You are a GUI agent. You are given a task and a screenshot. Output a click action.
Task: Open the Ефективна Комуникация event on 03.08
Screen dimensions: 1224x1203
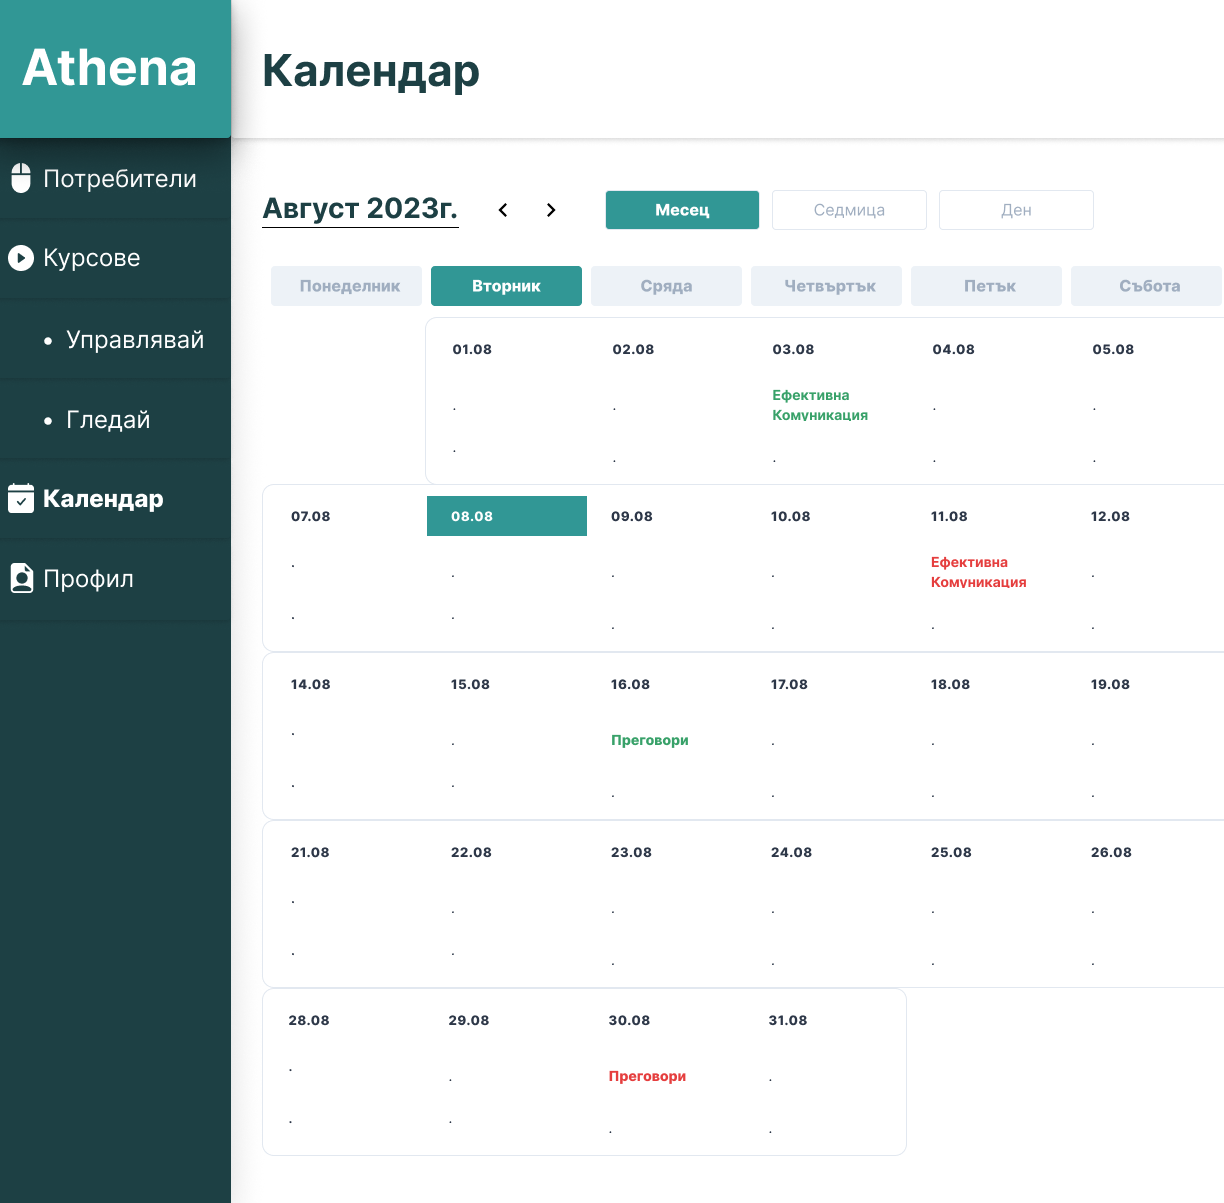(x=820, y=405)
